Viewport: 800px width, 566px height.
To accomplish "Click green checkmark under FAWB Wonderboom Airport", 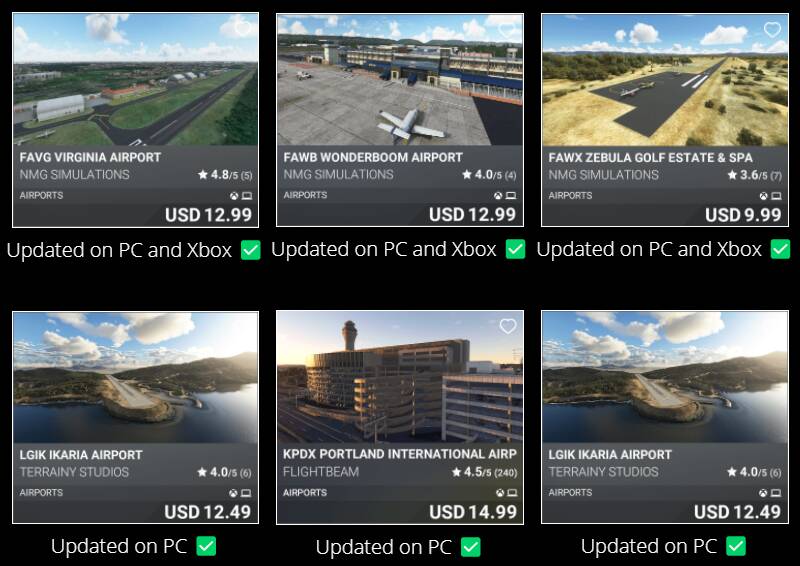I will (515, 249).
